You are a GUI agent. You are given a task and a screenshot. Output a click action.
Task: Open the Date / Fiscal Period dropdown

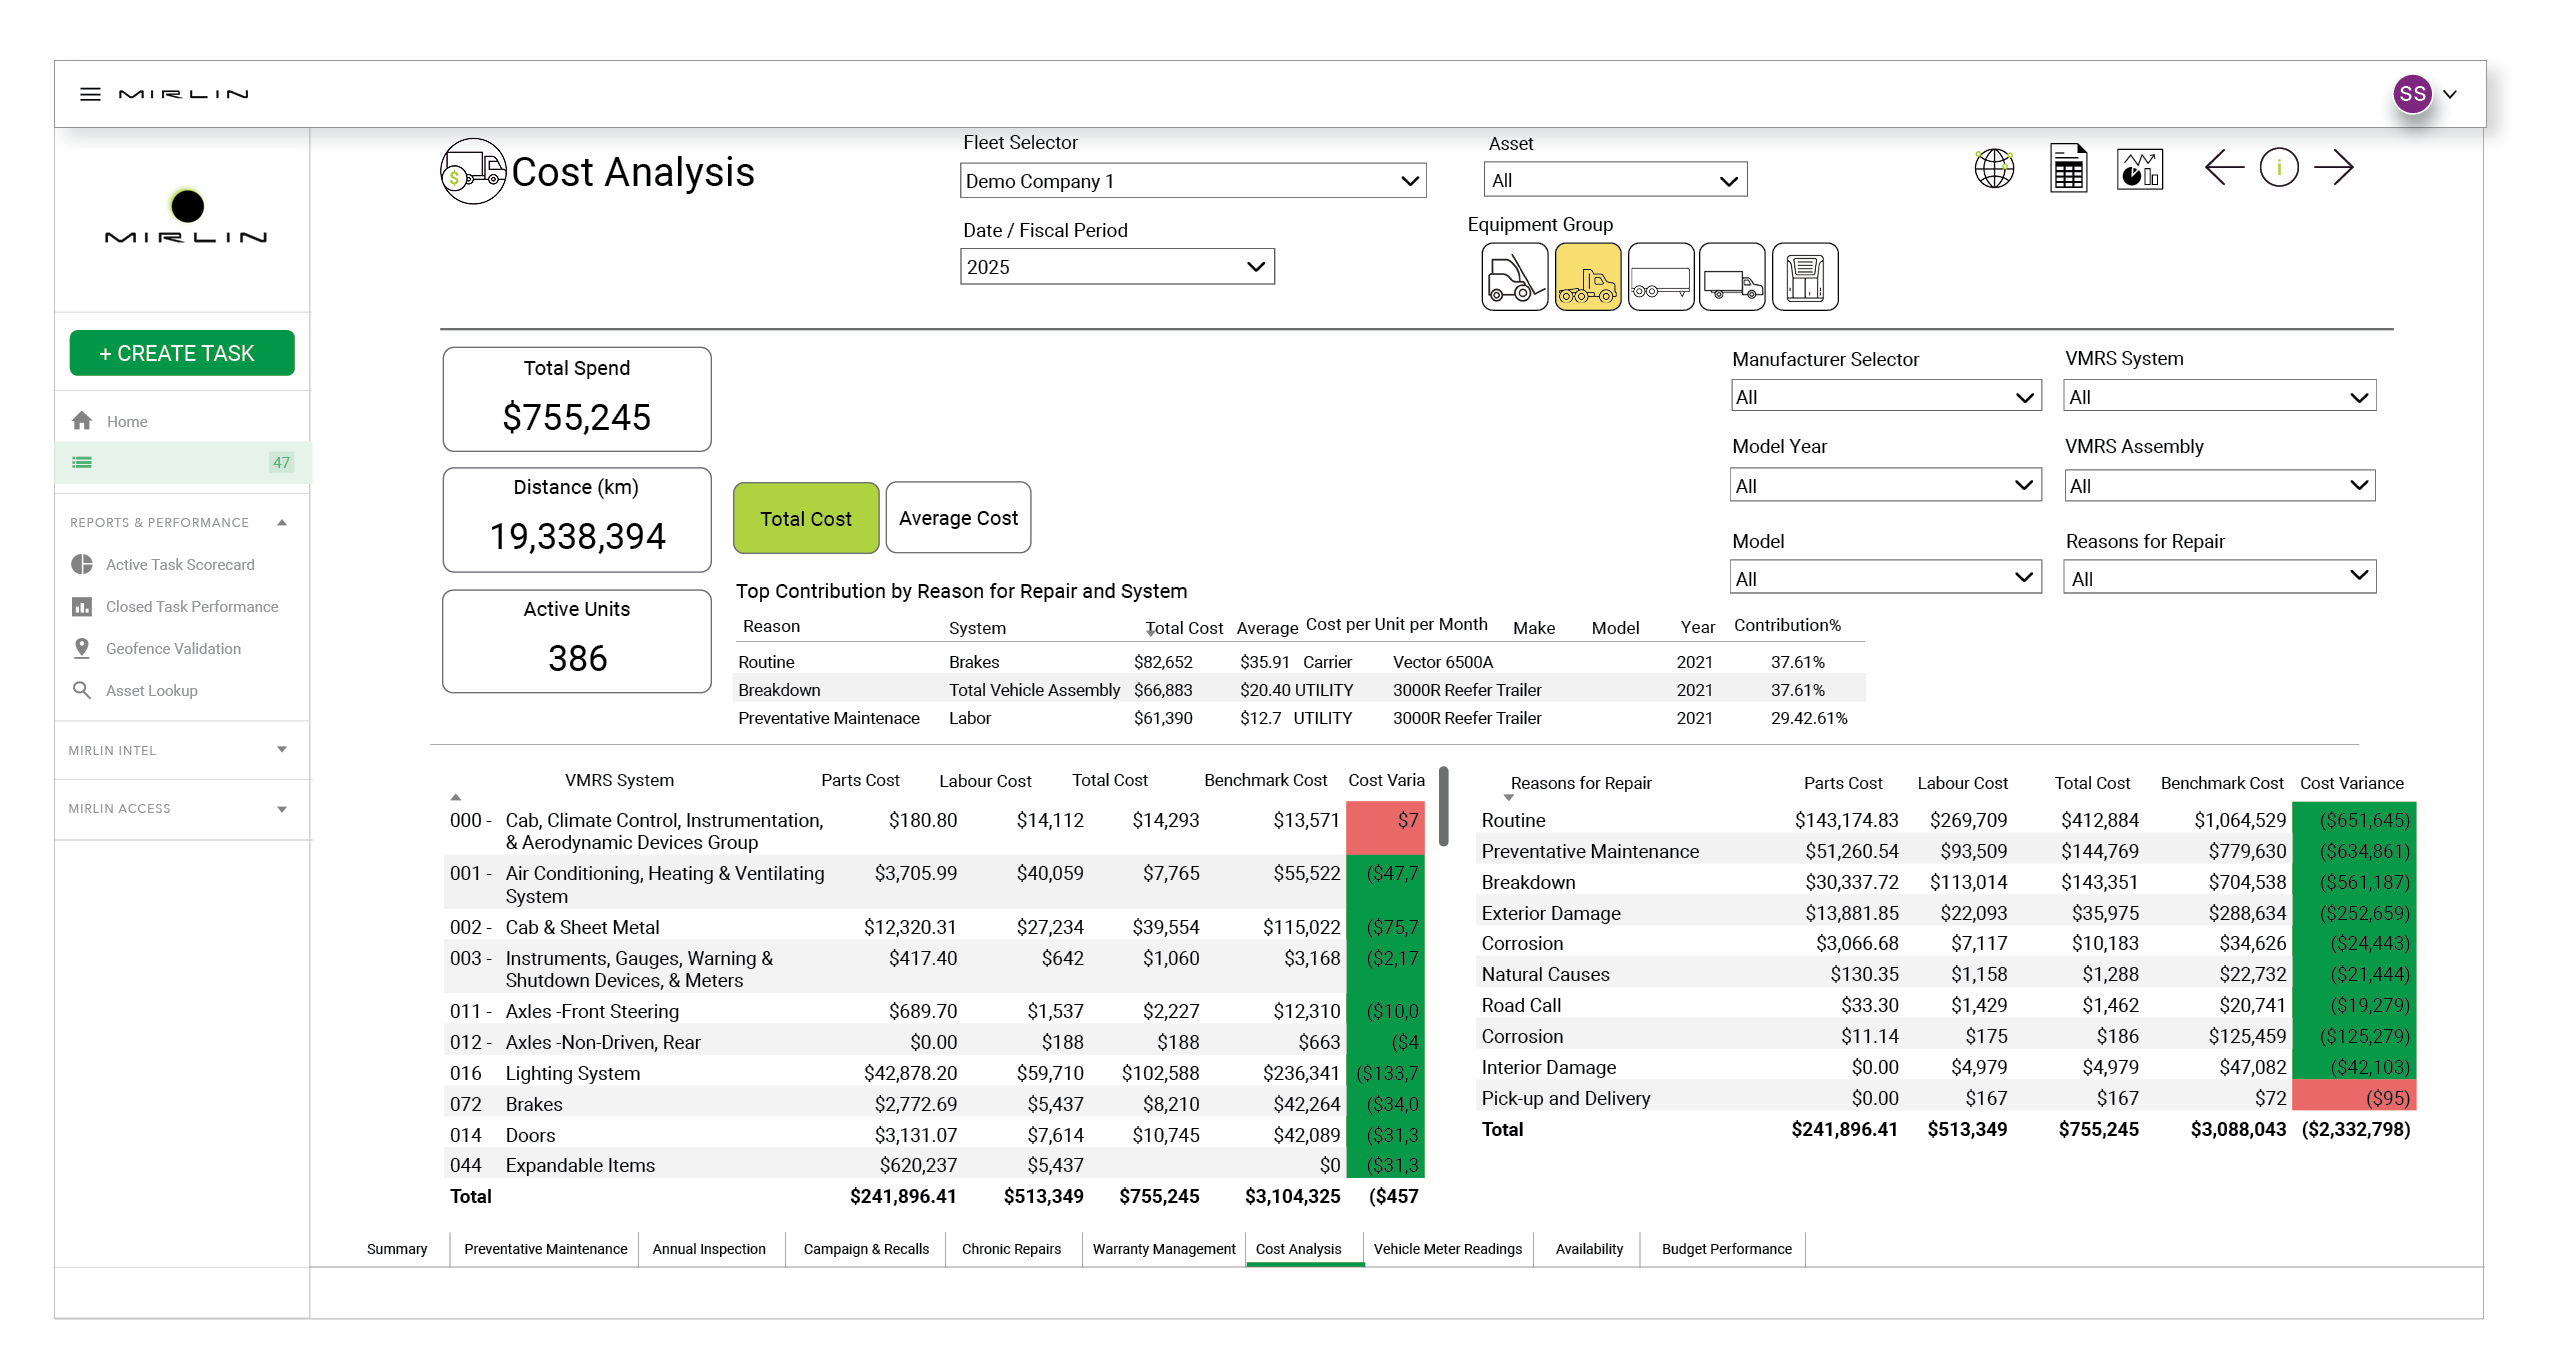1116,267
